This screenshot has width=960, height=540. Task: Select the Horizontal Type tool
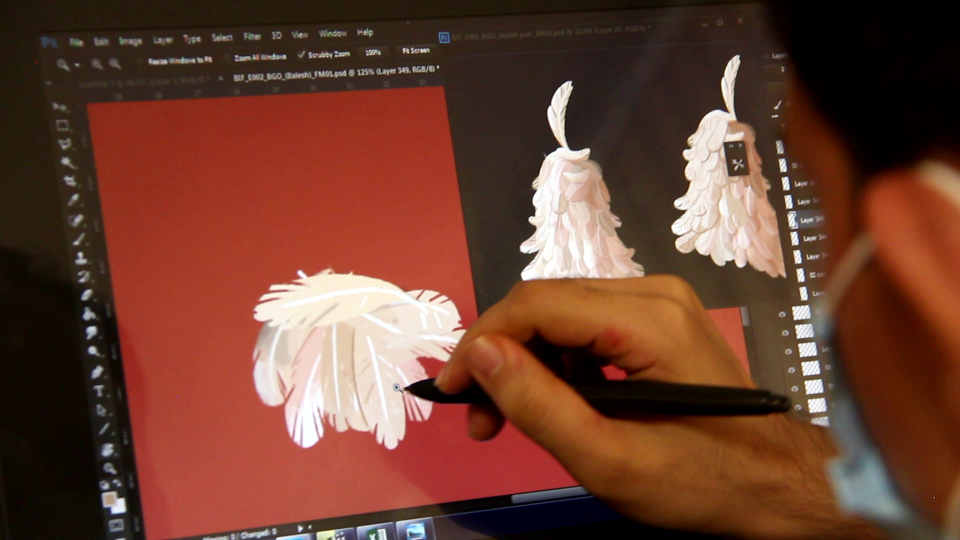(x=99, y=390)
